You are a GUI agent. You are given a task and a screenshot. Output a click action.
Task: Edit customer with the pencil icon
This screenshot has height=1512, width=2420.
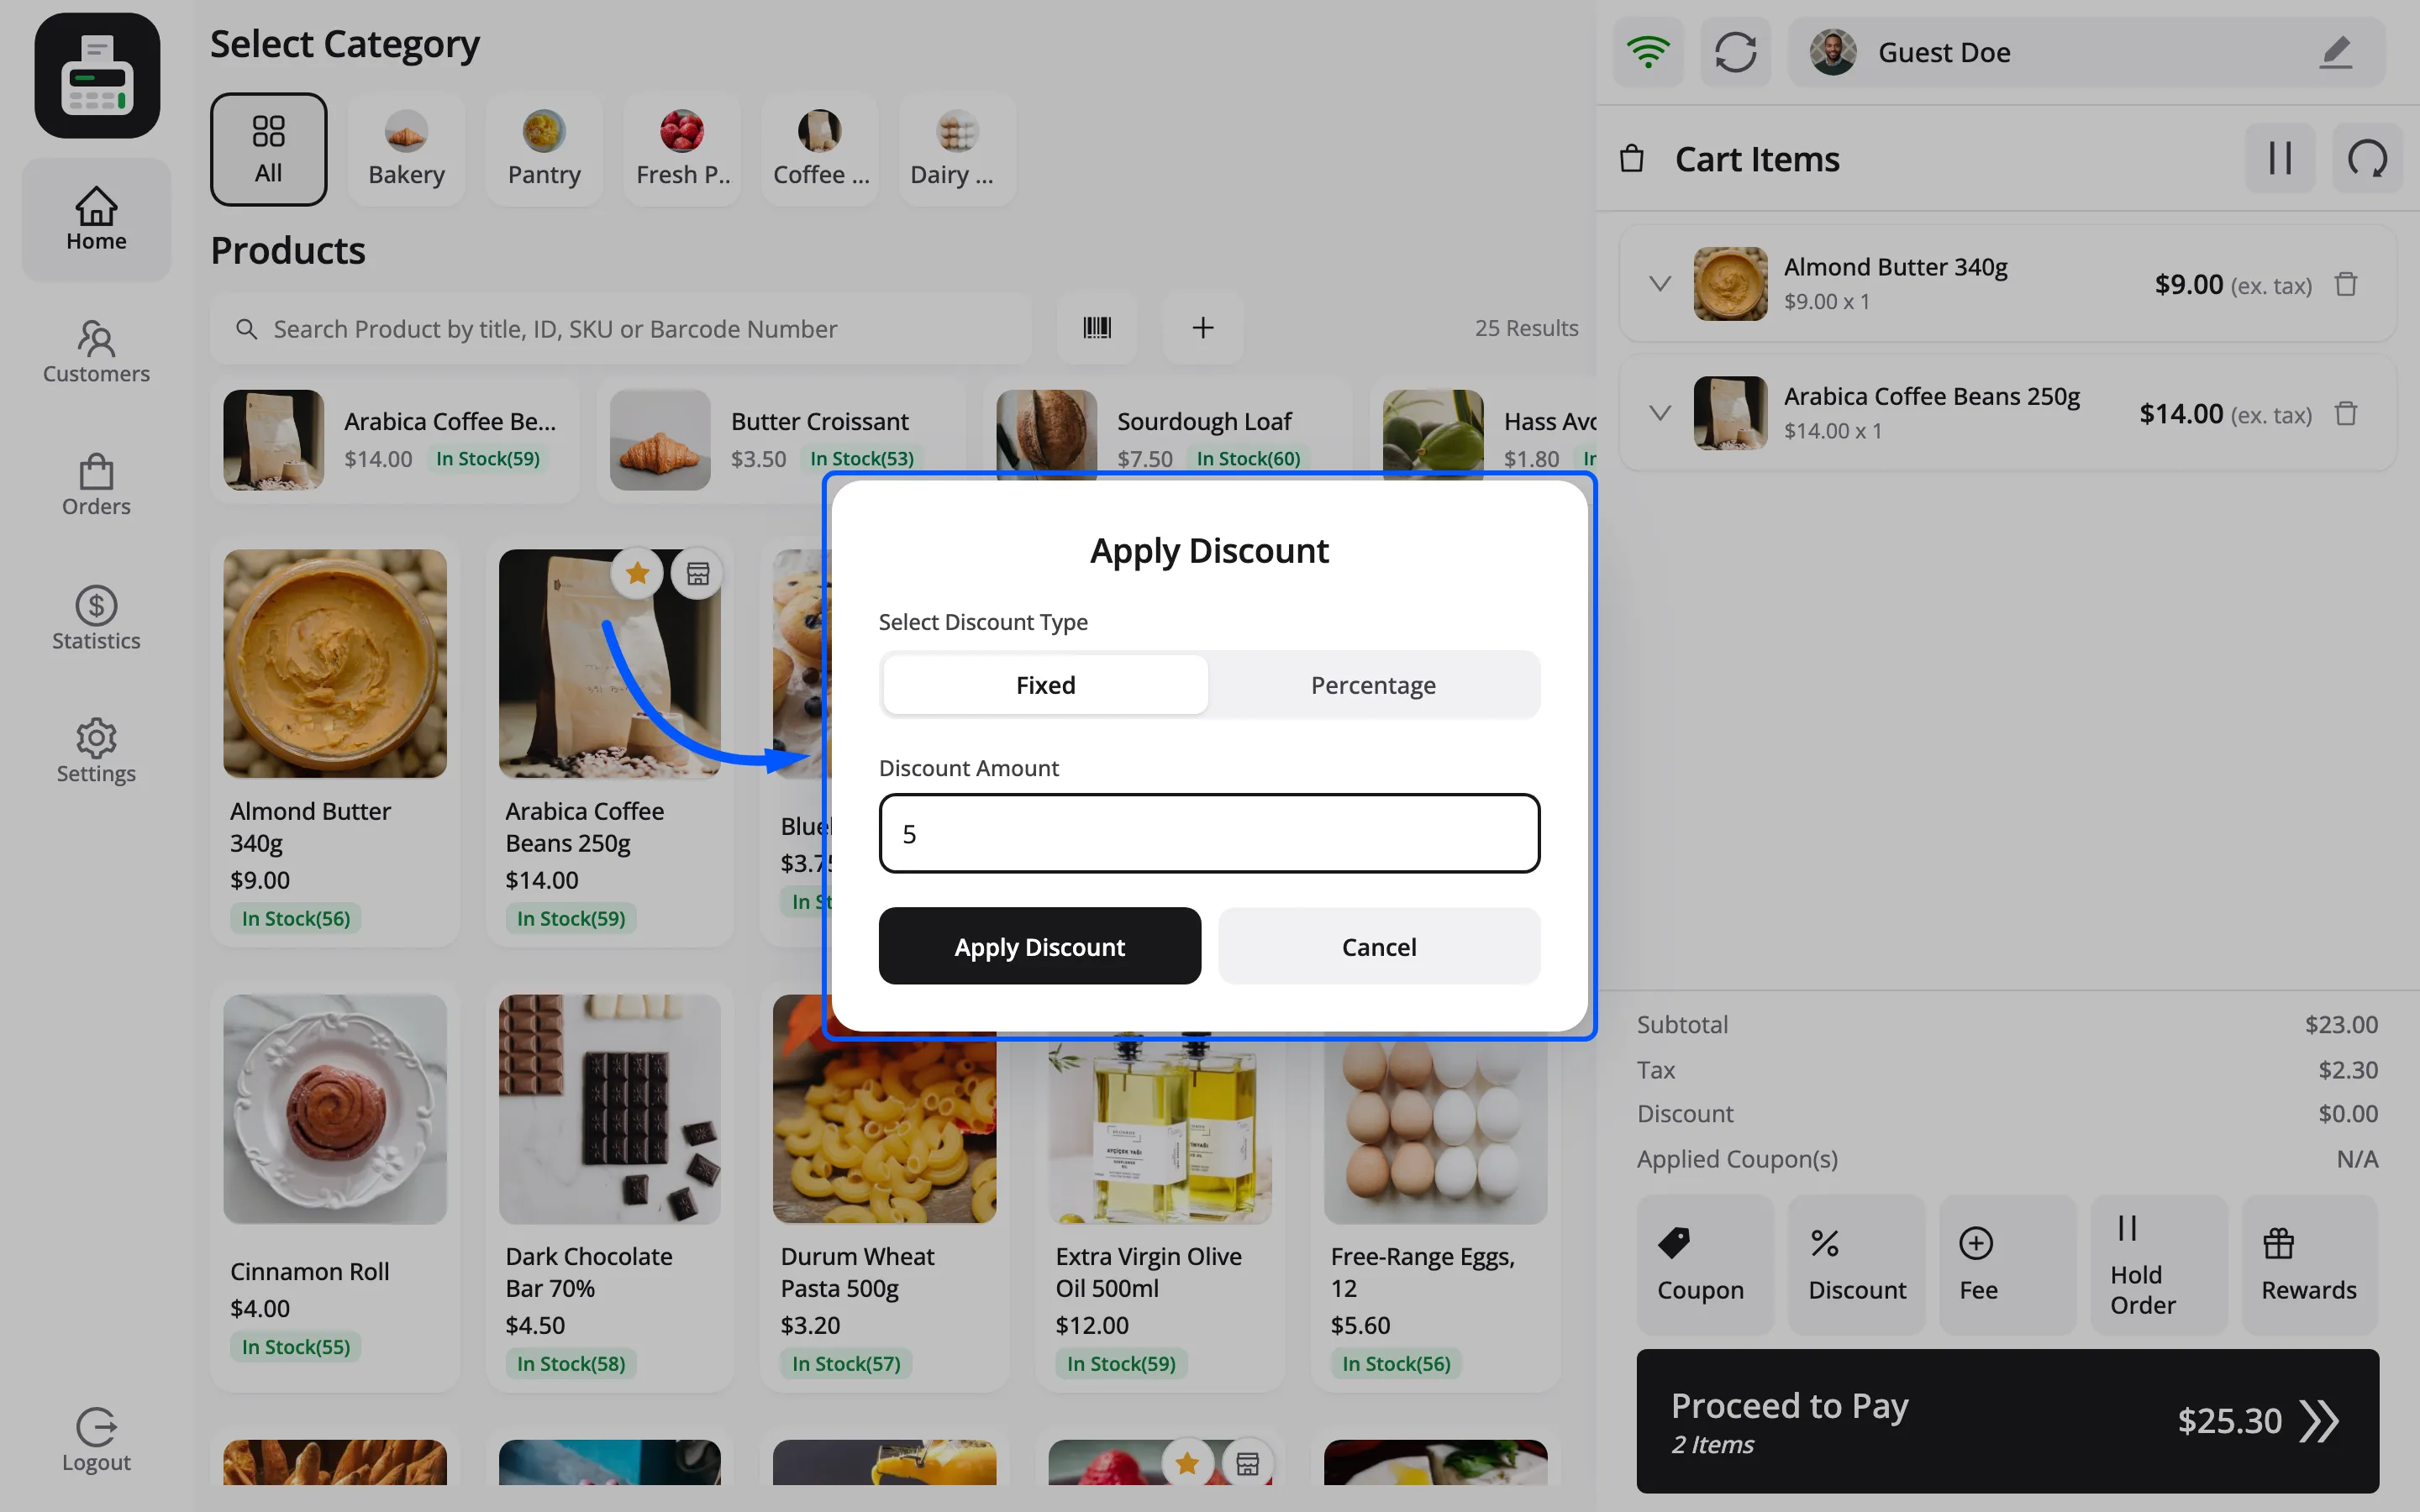click(2336, 52)
